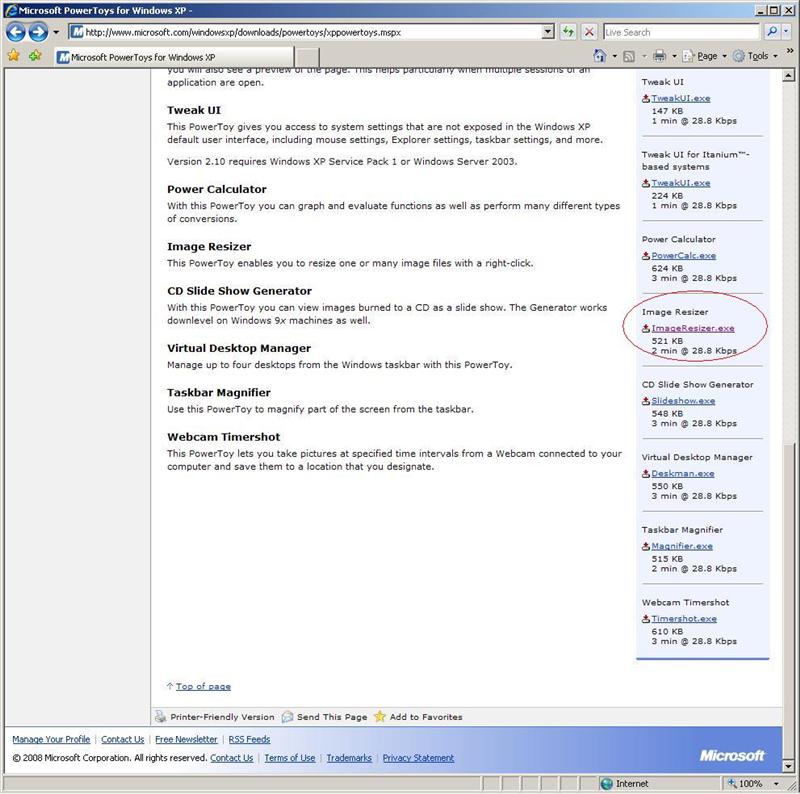Go forward with the Forward arrow button
800x794 pixels.
coord(38,32)
